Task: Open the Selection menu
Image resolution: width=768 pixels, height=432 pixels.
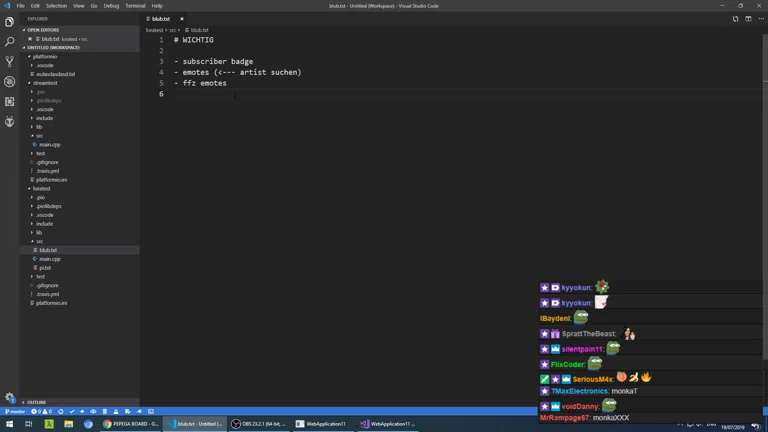Action: 56,6
